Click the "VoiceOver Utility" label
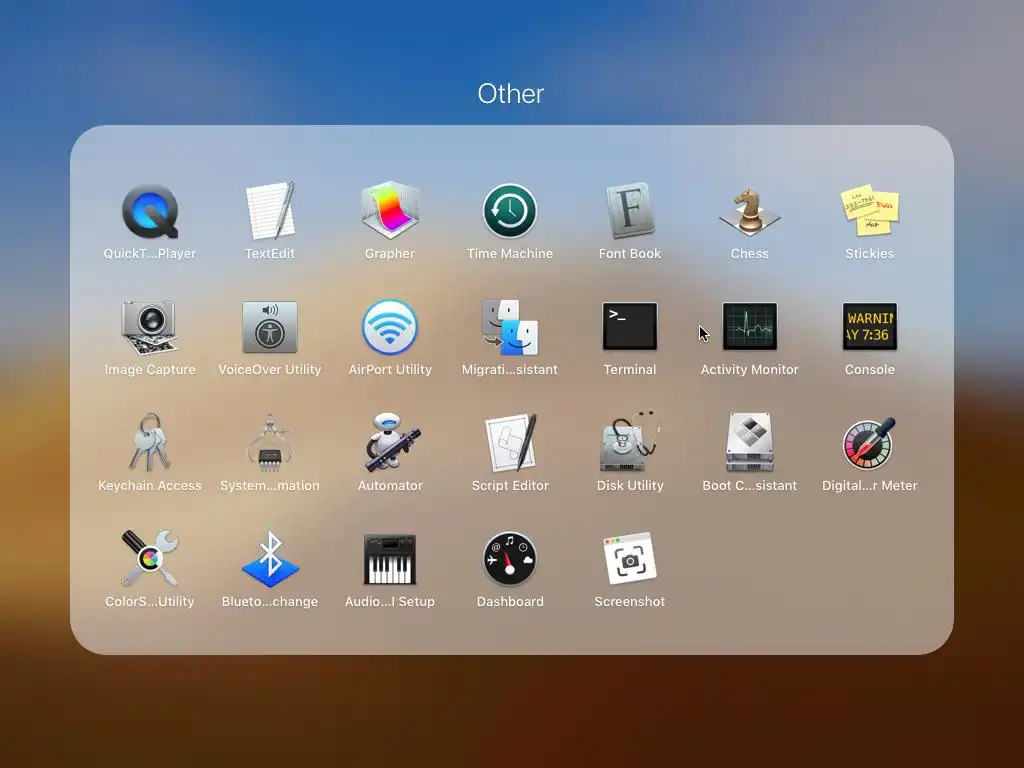 tap(270, 370)
